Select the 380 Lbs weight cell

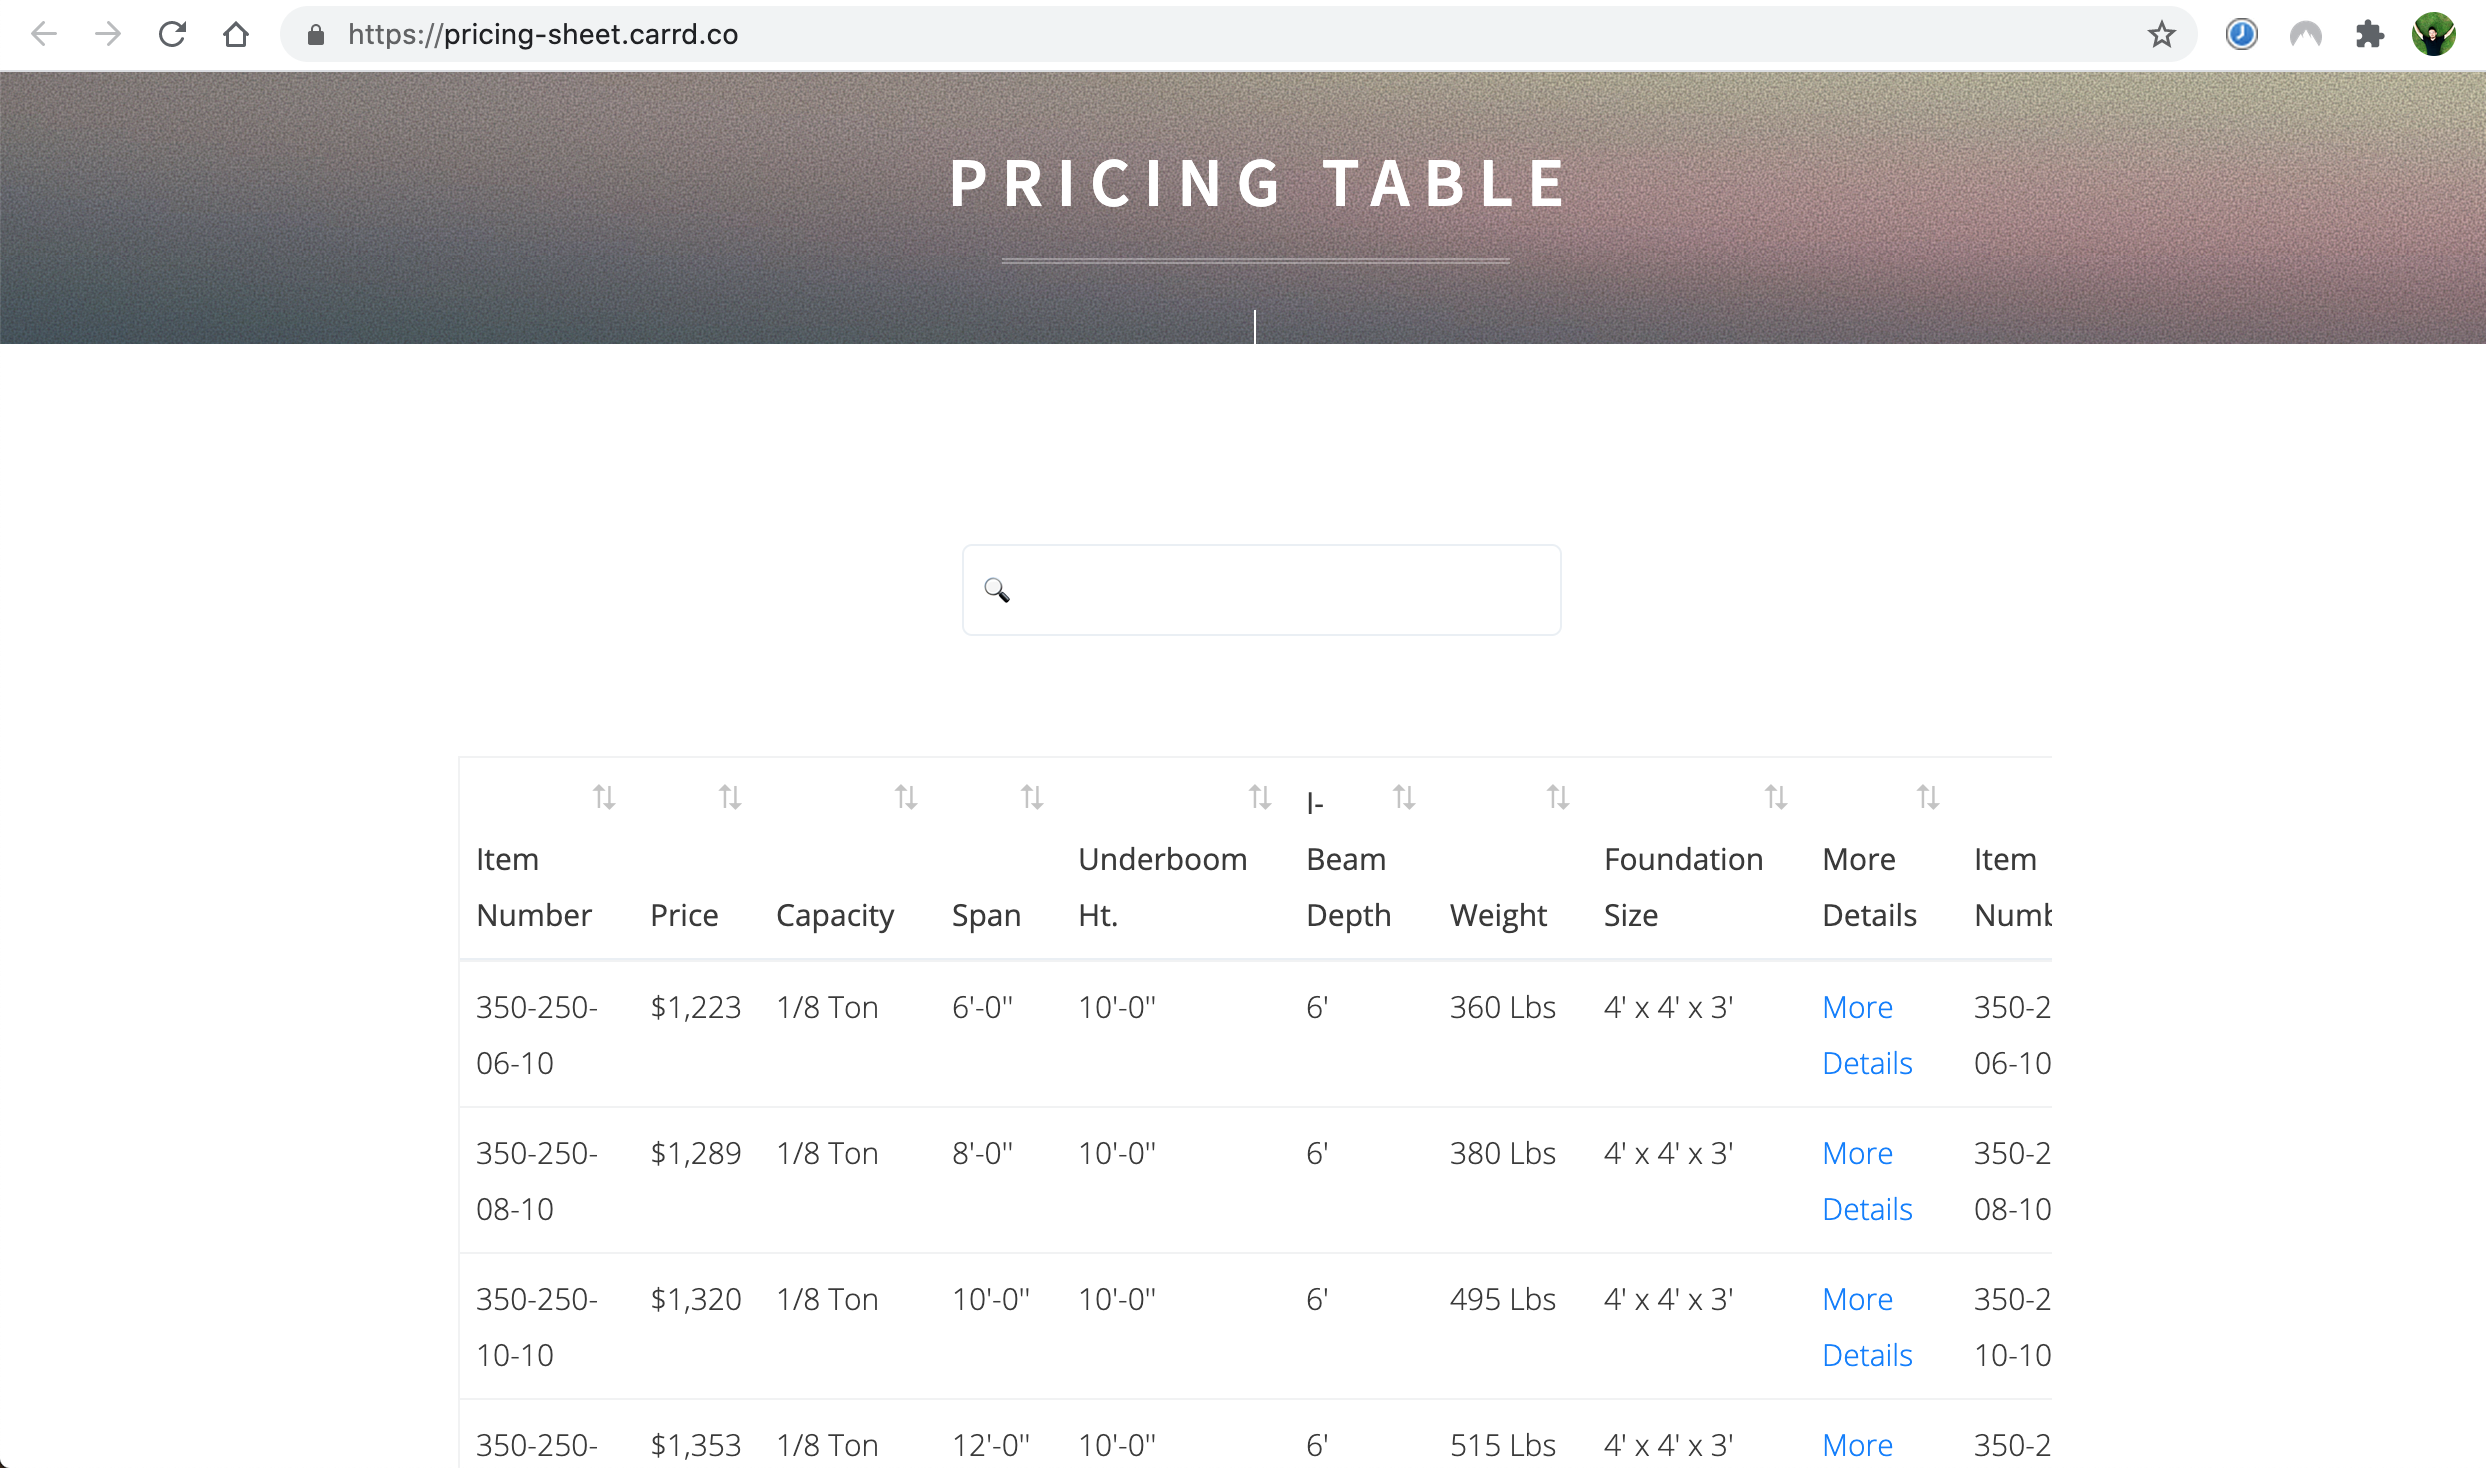(x=1503, y=1153)
